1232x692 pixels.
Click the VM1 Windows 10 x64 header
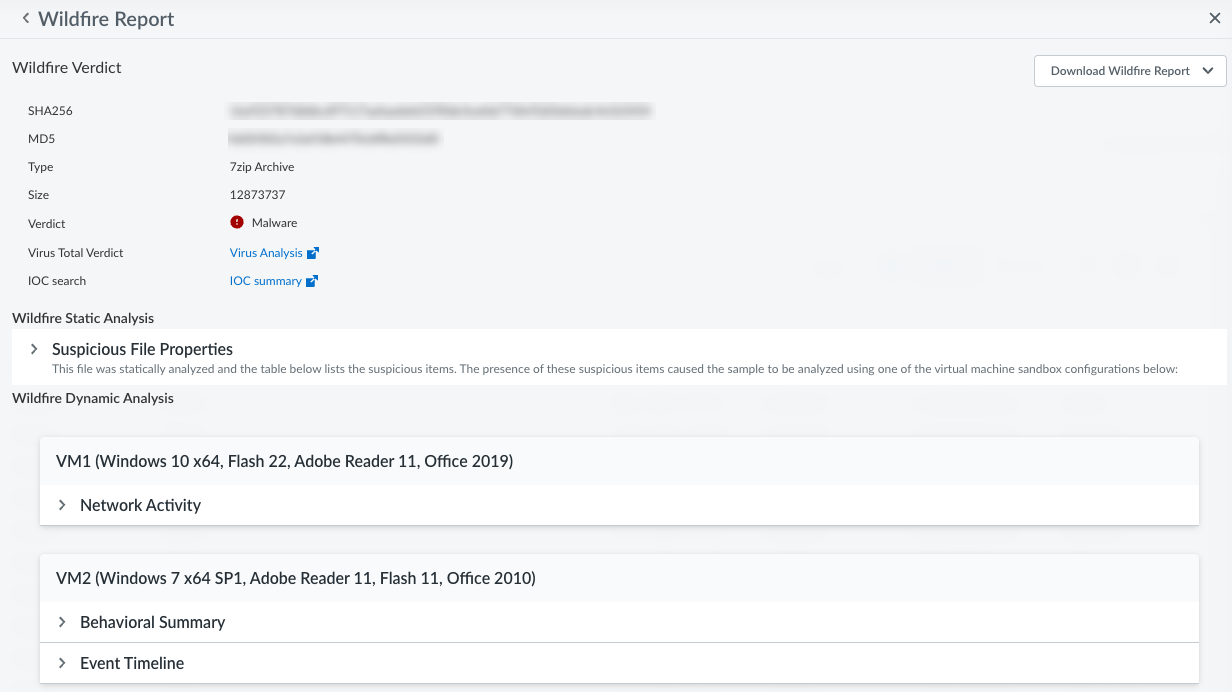[284, 461]
